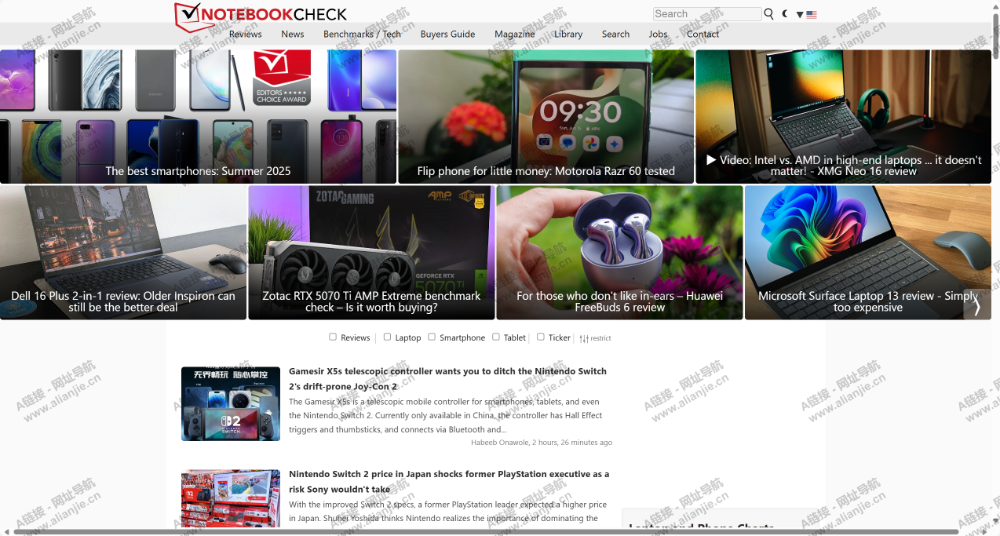Click the play triangle on video tile
This screenshot has width=1000, height=536.
(711, 160)
